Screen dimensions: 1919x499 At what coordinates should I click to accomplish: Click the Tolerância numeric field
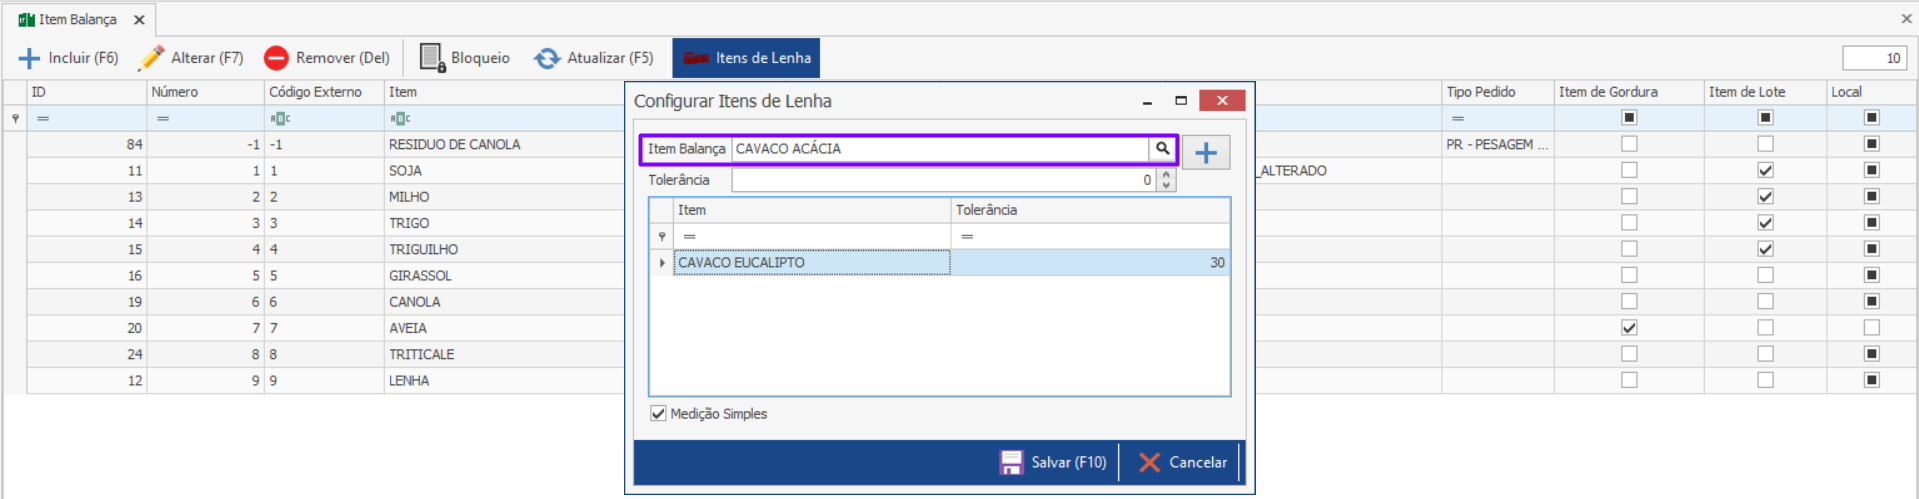(x=943, y=180)
